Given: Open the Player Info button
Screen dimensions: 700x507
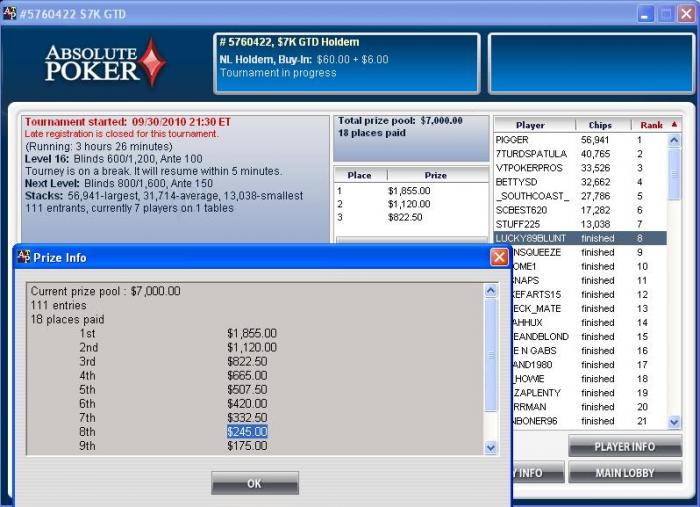Looking at the screenshot, I should 625,446.
